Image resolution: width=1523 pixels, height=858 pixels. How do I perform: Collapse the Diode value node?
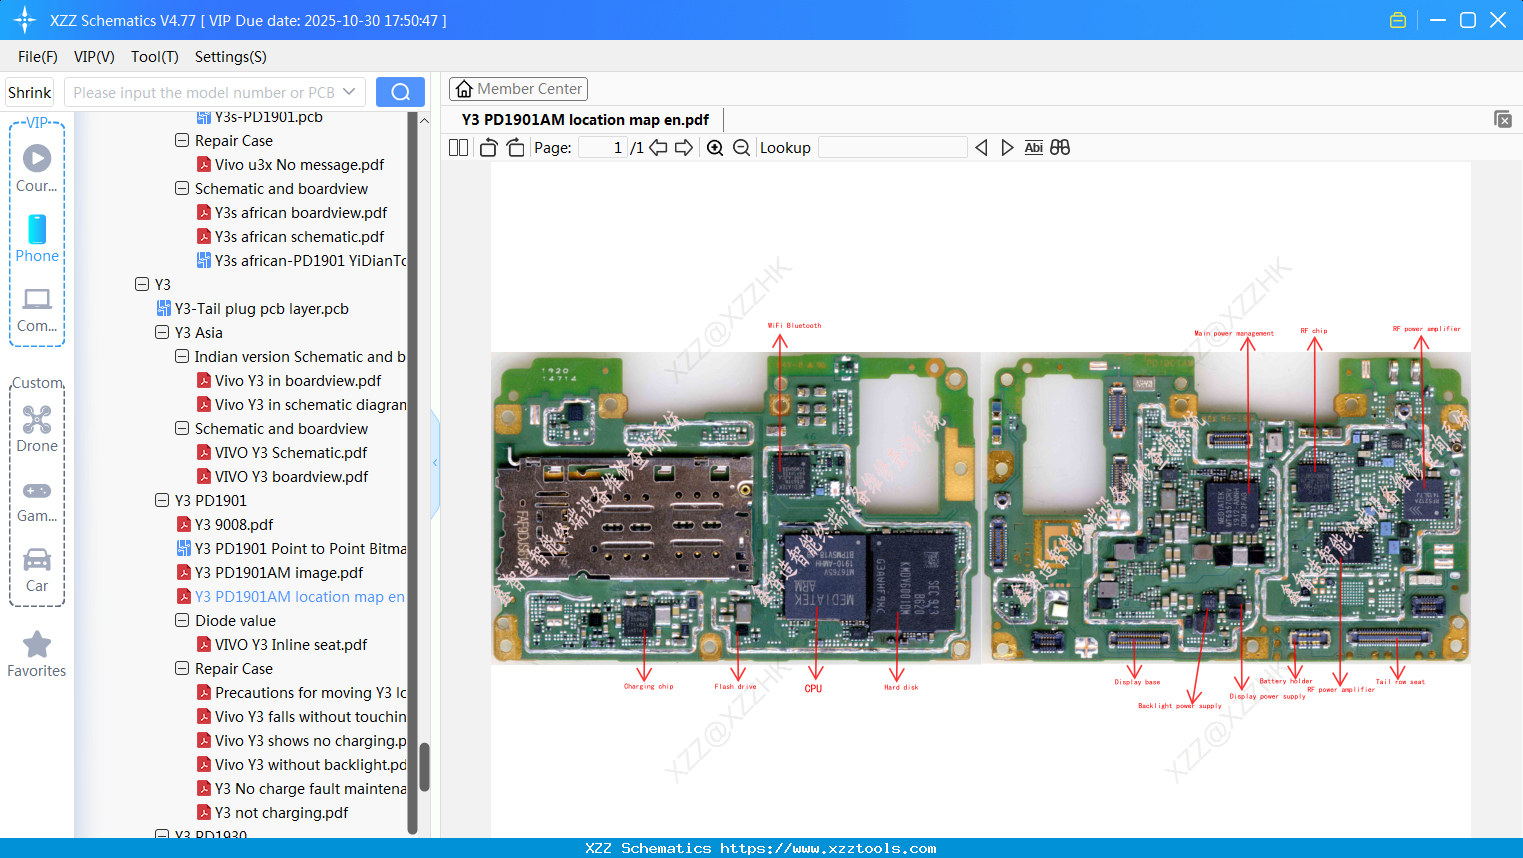(x=181, y=620)
